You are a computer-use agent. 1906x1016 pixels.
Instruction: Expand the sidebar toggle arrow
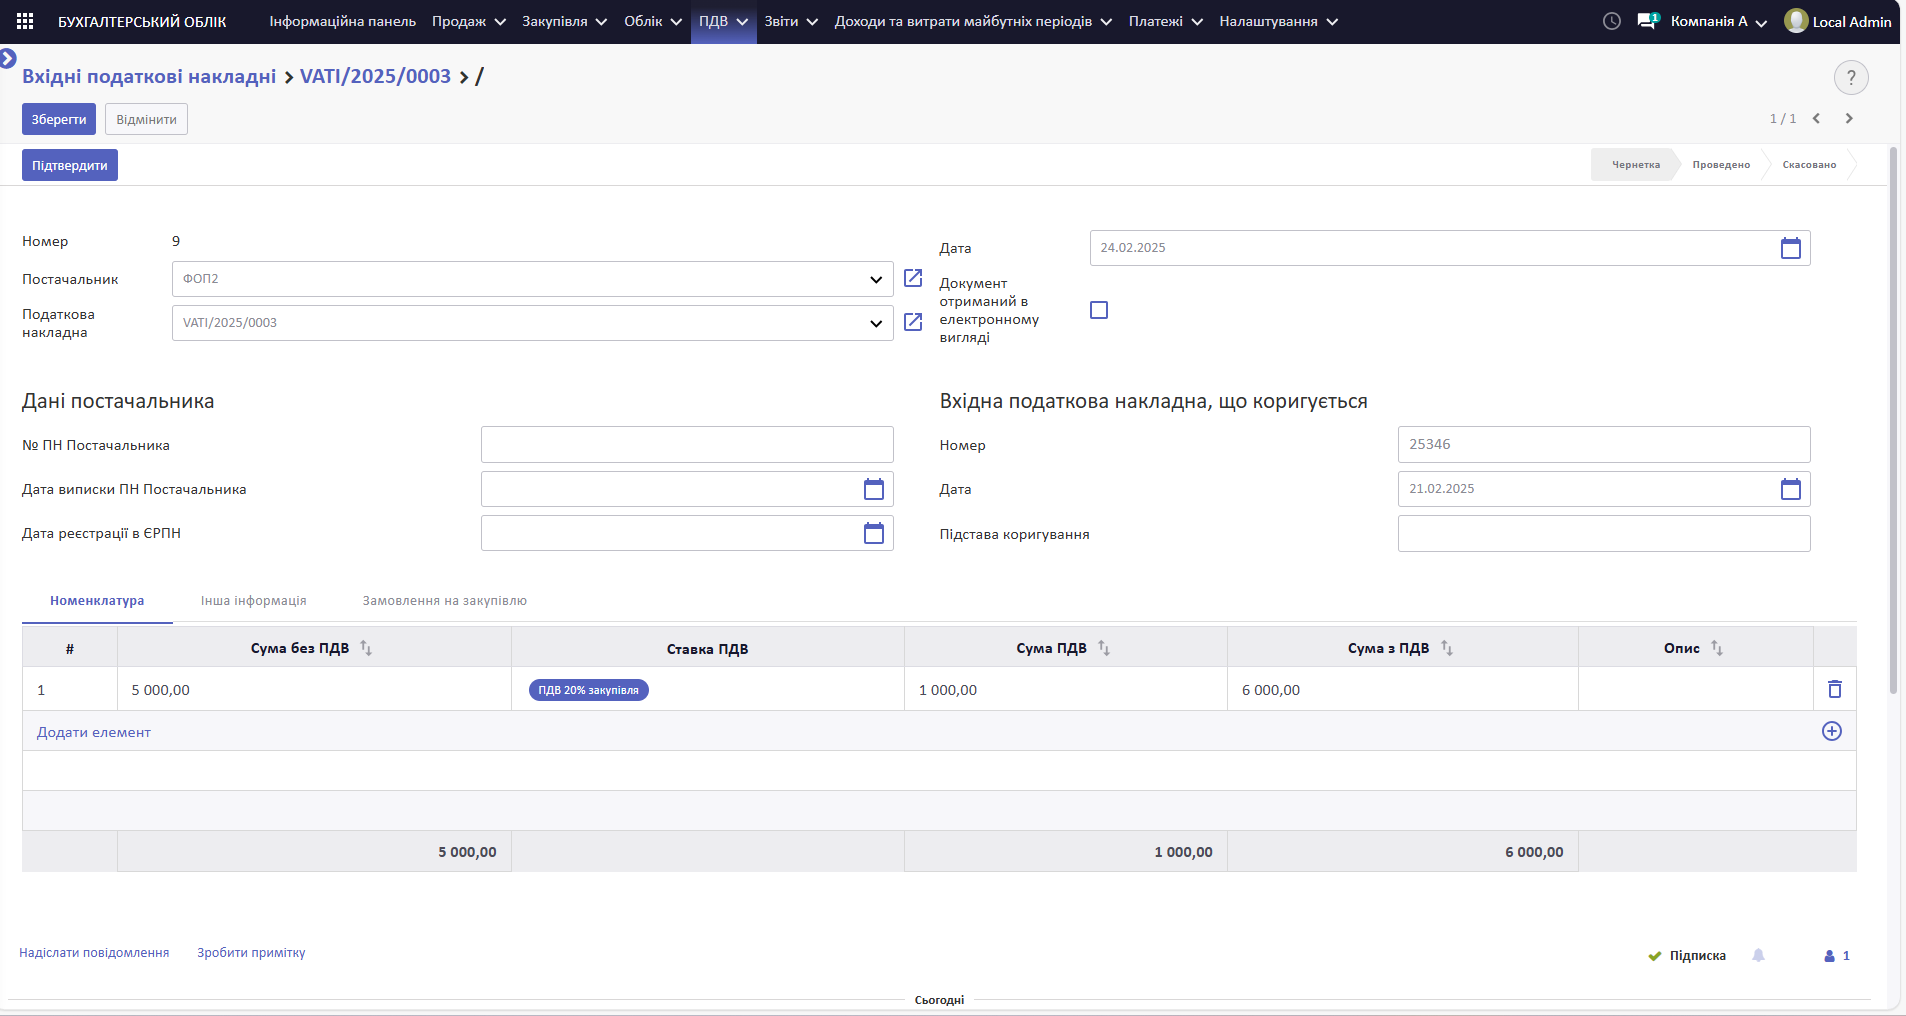tap(8, 59)
